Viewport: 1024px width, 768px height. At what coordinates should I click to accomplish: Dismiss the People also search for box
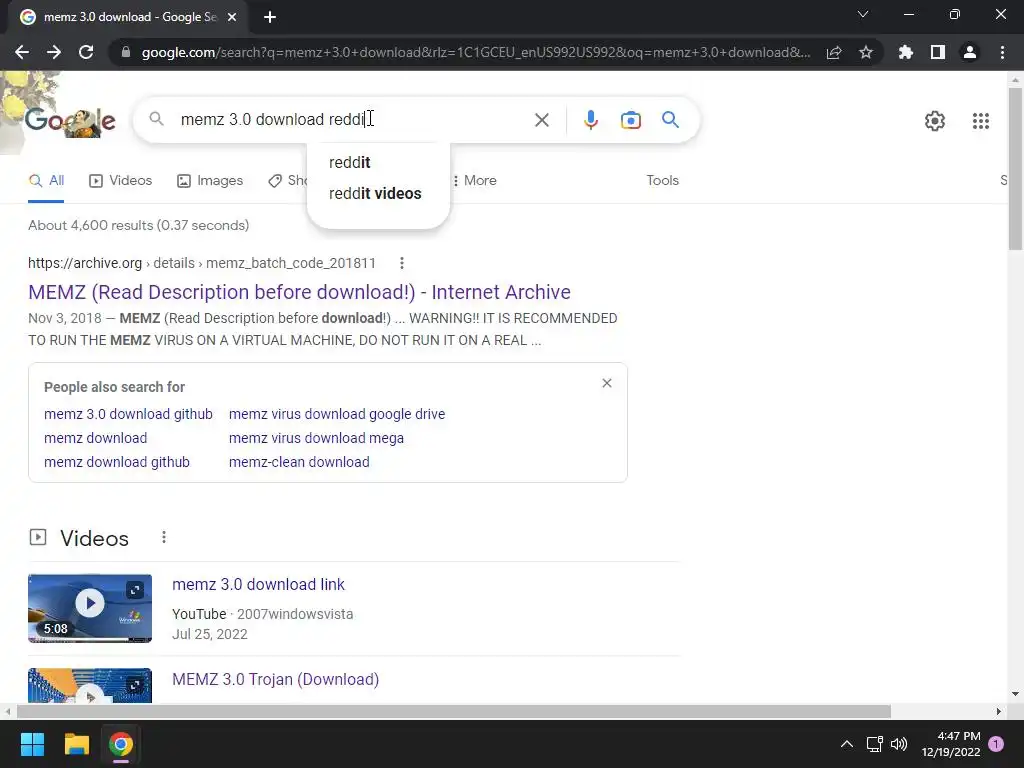point(607,383)
